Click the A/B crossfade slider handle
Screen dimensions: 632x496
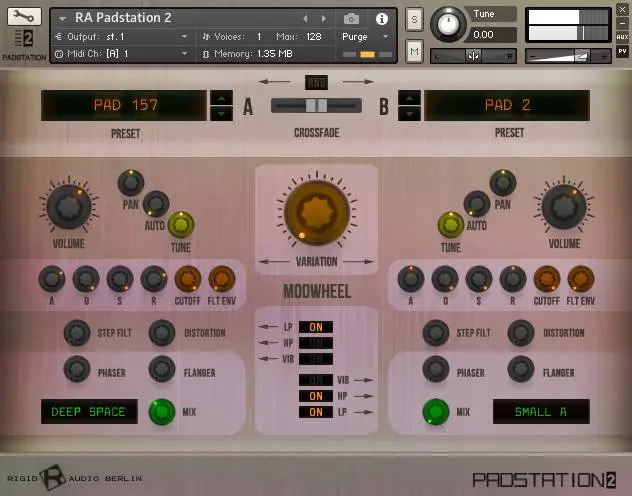(x=316, y=106)
